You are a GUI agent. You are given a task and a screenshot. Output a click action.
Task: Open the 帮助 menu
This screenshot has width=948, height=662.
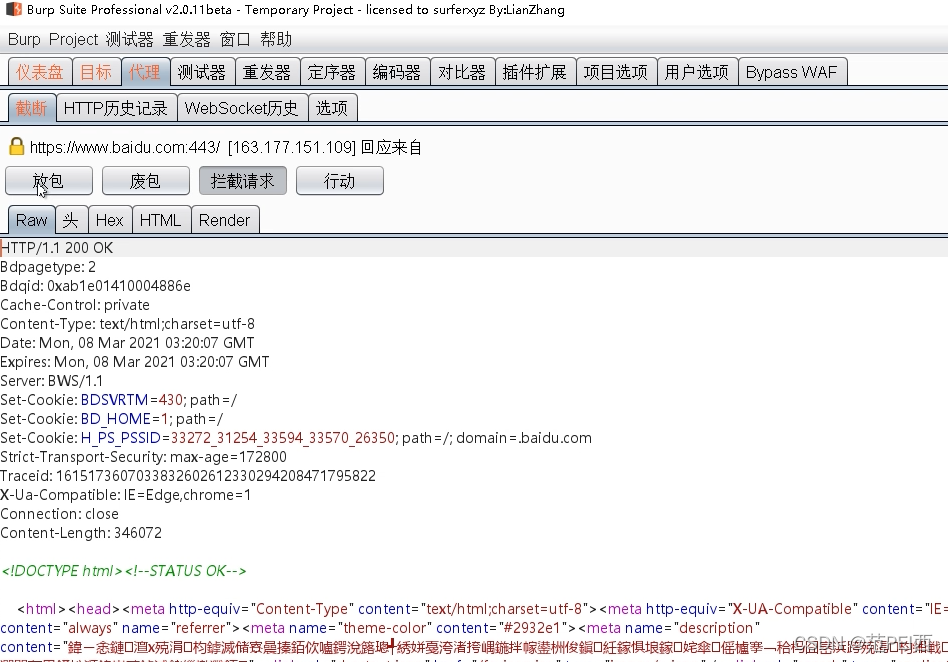click(276, 39)
